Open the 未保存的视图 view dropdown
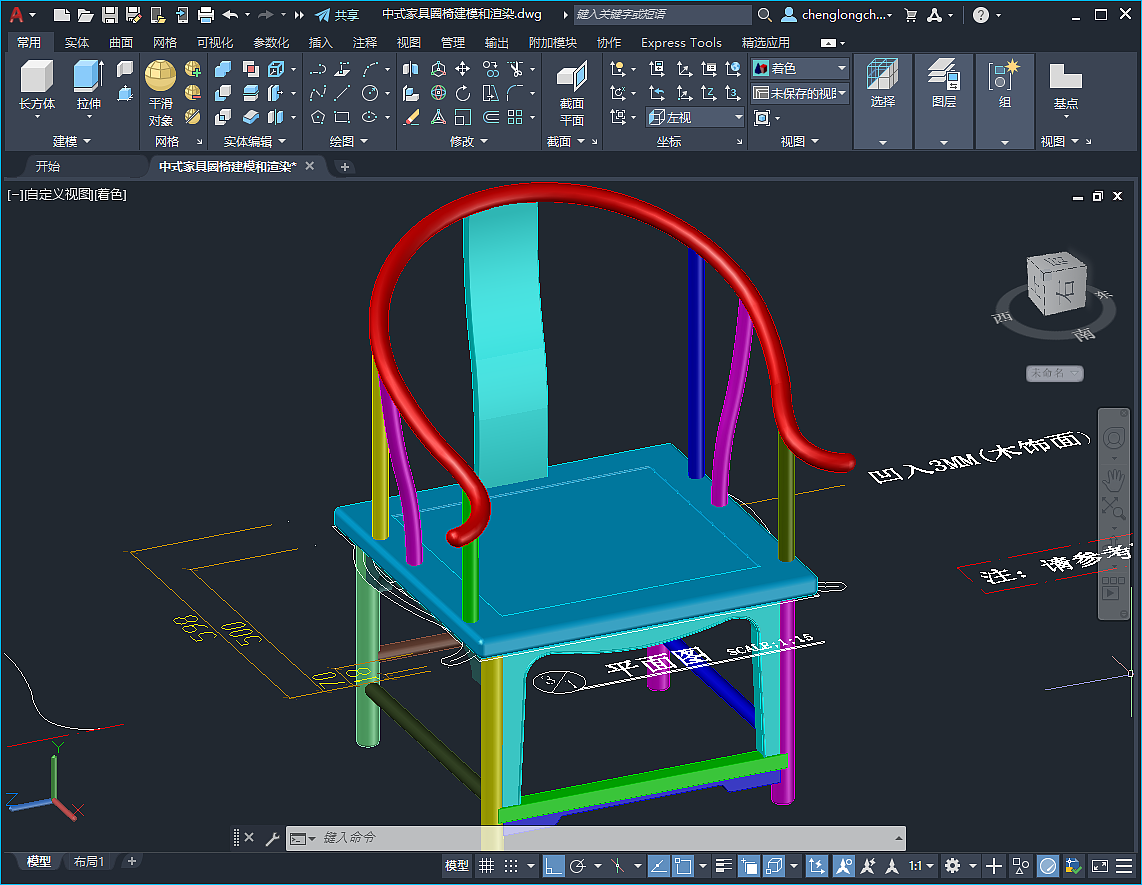Screen dimensions: 1142x885 tap(800, 93)
